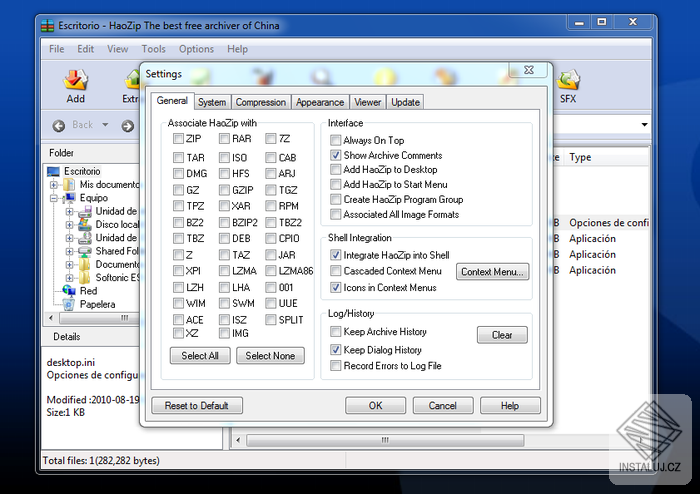Switch to the Update tab
The image size is (700, 494).
pos(405,102)
